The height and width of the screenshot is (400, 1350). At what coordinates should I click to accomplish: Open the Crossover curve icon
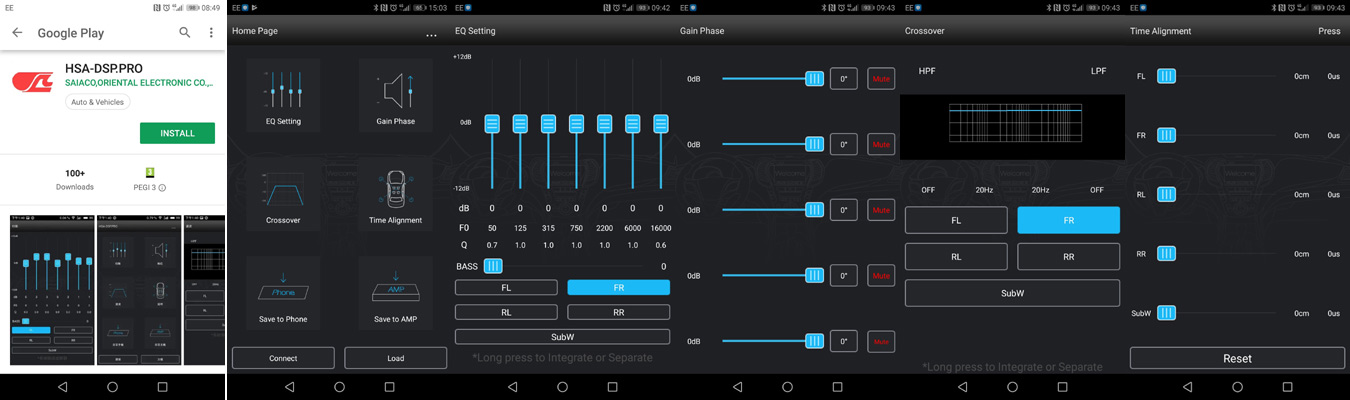pyautogui.click(x=283, y=188)
